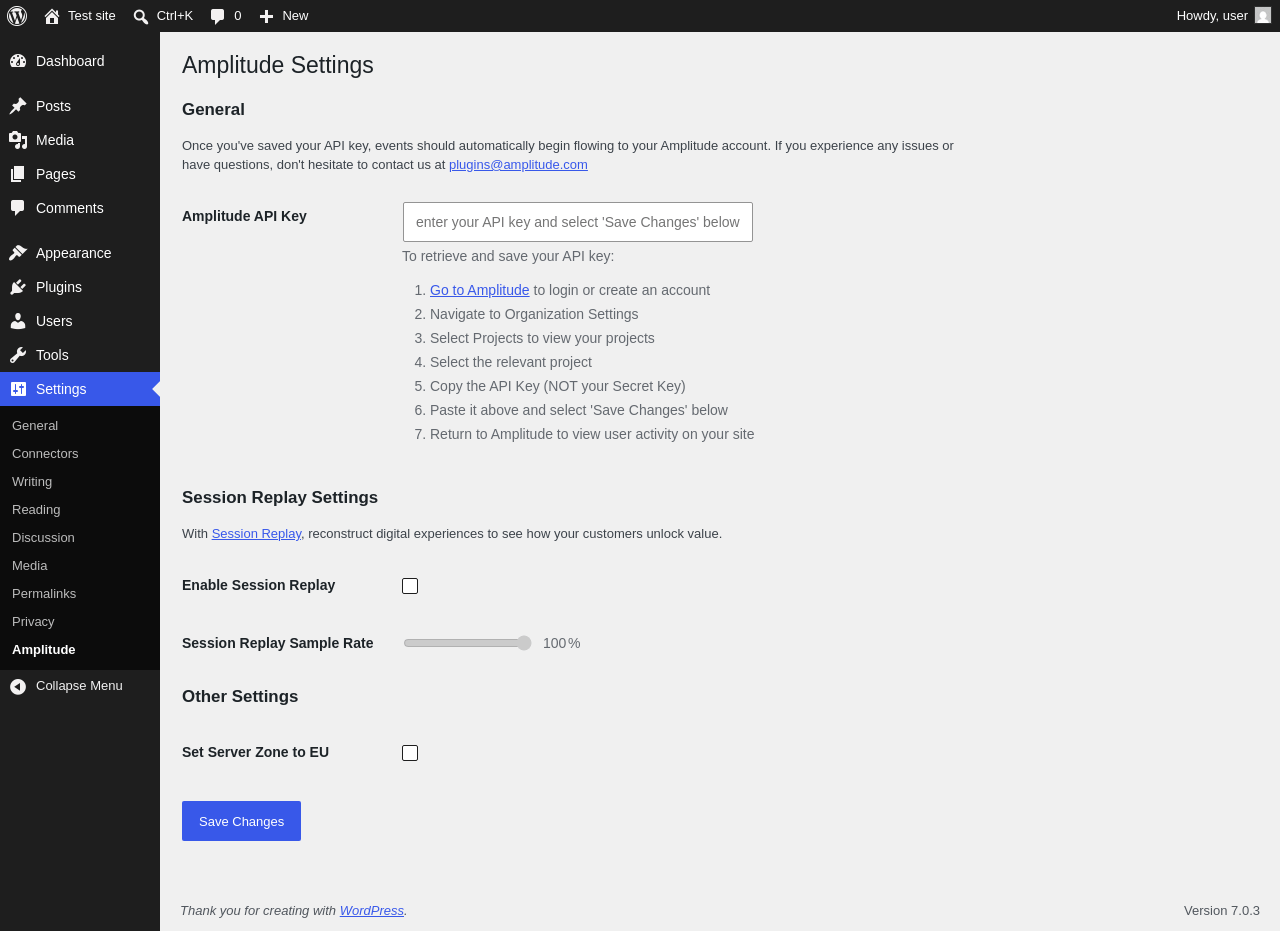Image resolution: width=1280 pixels, height=931 pixels.
Task: Click the Collapse Menu arrow icon
Action: point(18,686)
